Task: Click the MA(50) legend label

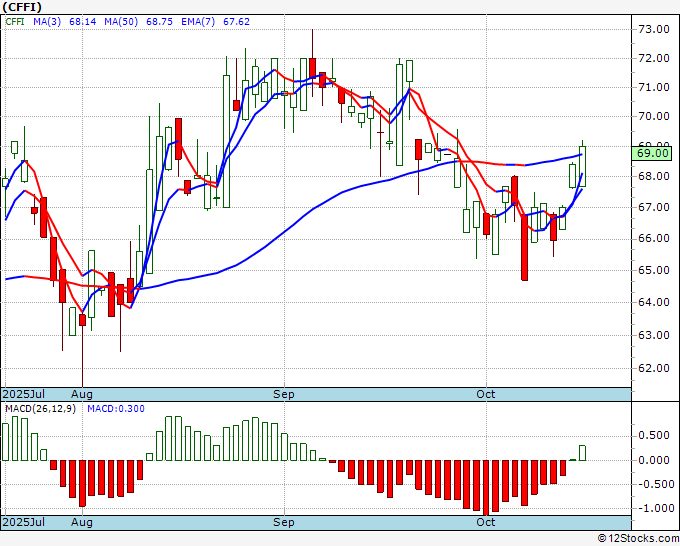Action: point(121,22)
